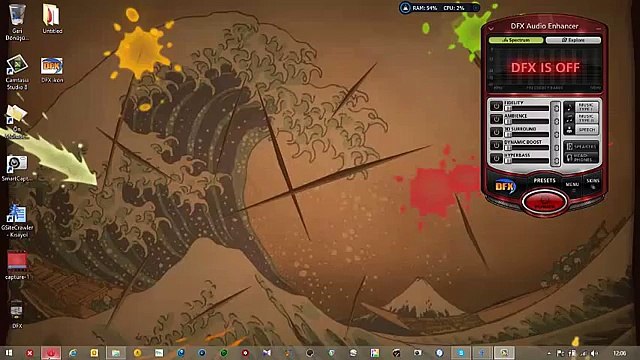Click the Dynamic Boost slider handle
640x360 pixels.
pos(508,148)
